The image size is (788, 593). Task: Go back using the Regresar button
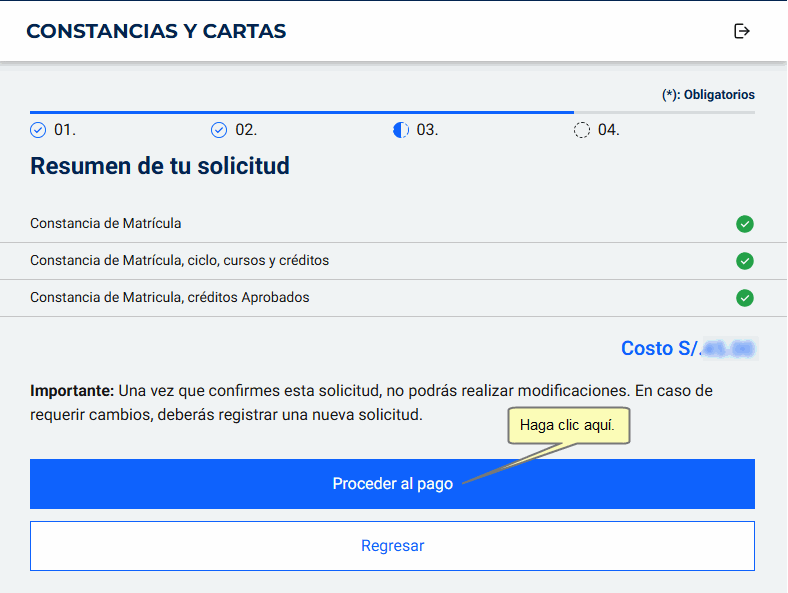pos(392,546)
